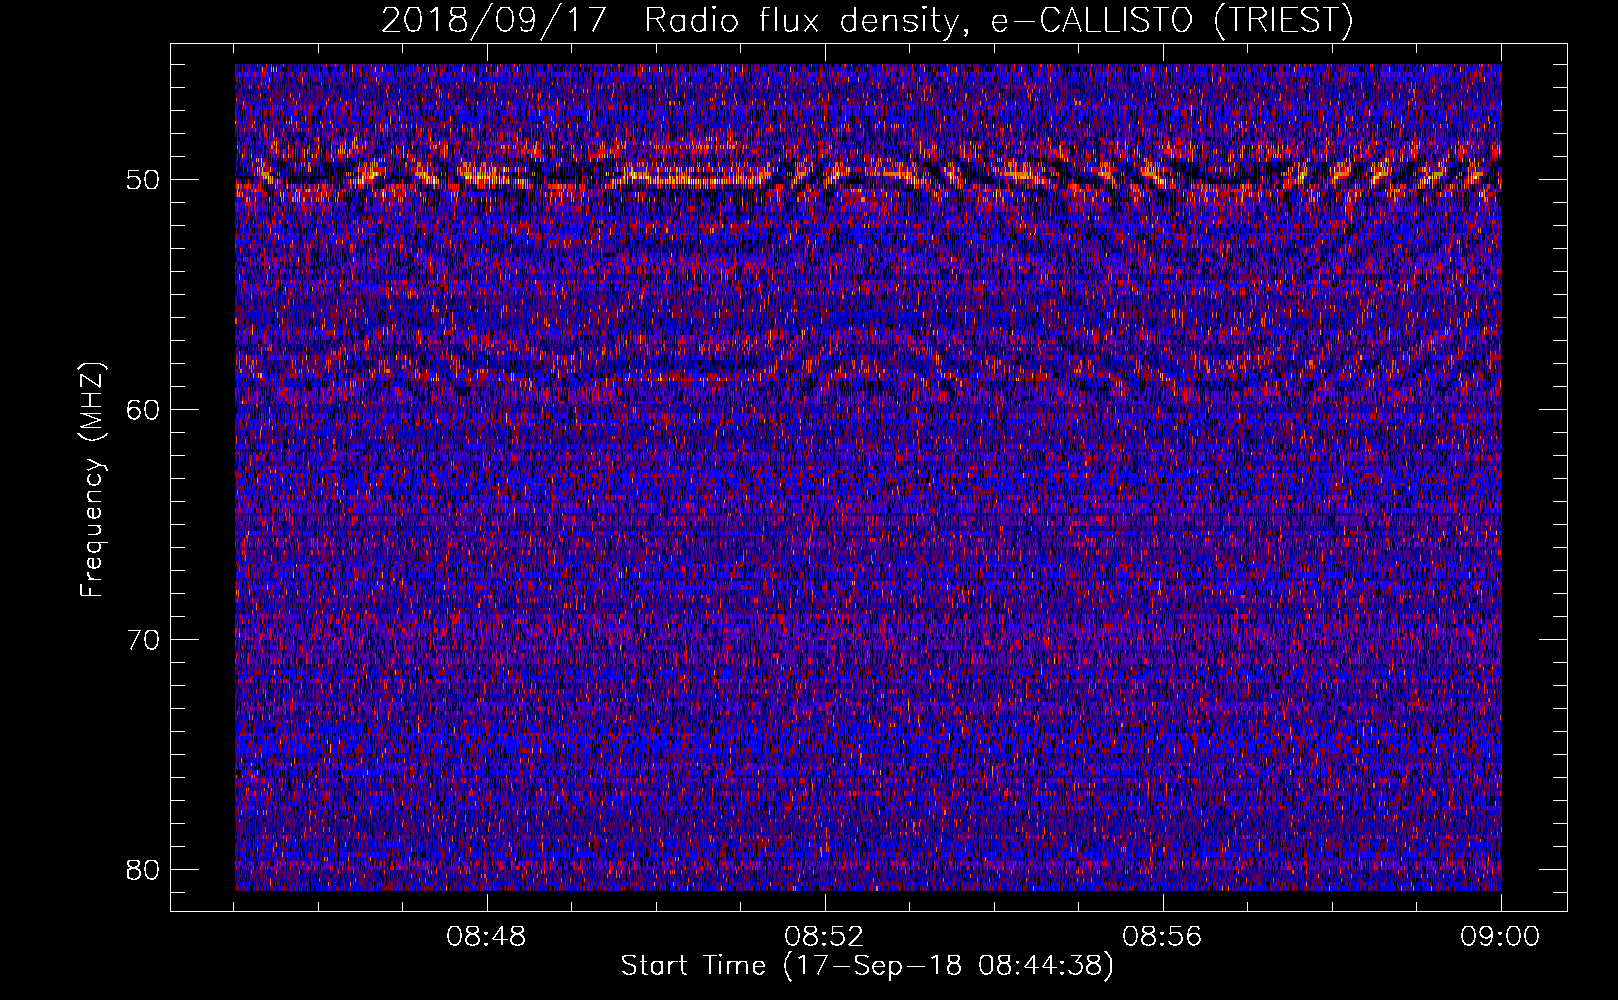Viewport: 1618px width, 1000px height.
Task: Click the 50 frequency tick label
Action: tap(144, 181)
